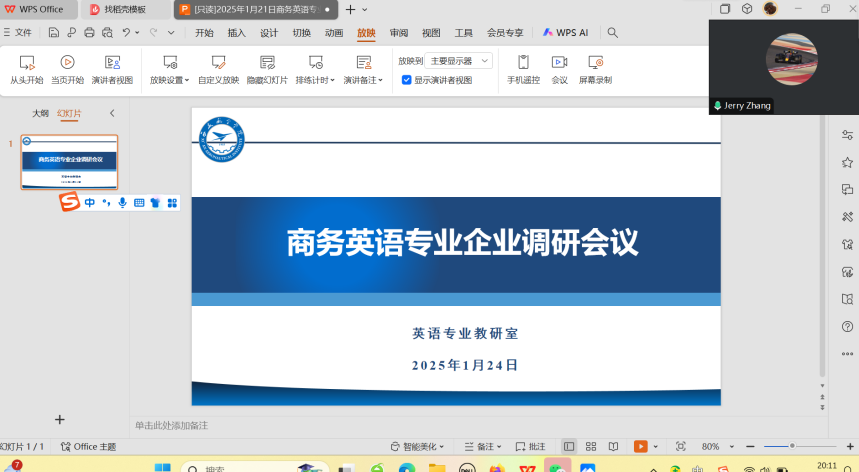Click 会议 meeting icon

click(559, 63)
